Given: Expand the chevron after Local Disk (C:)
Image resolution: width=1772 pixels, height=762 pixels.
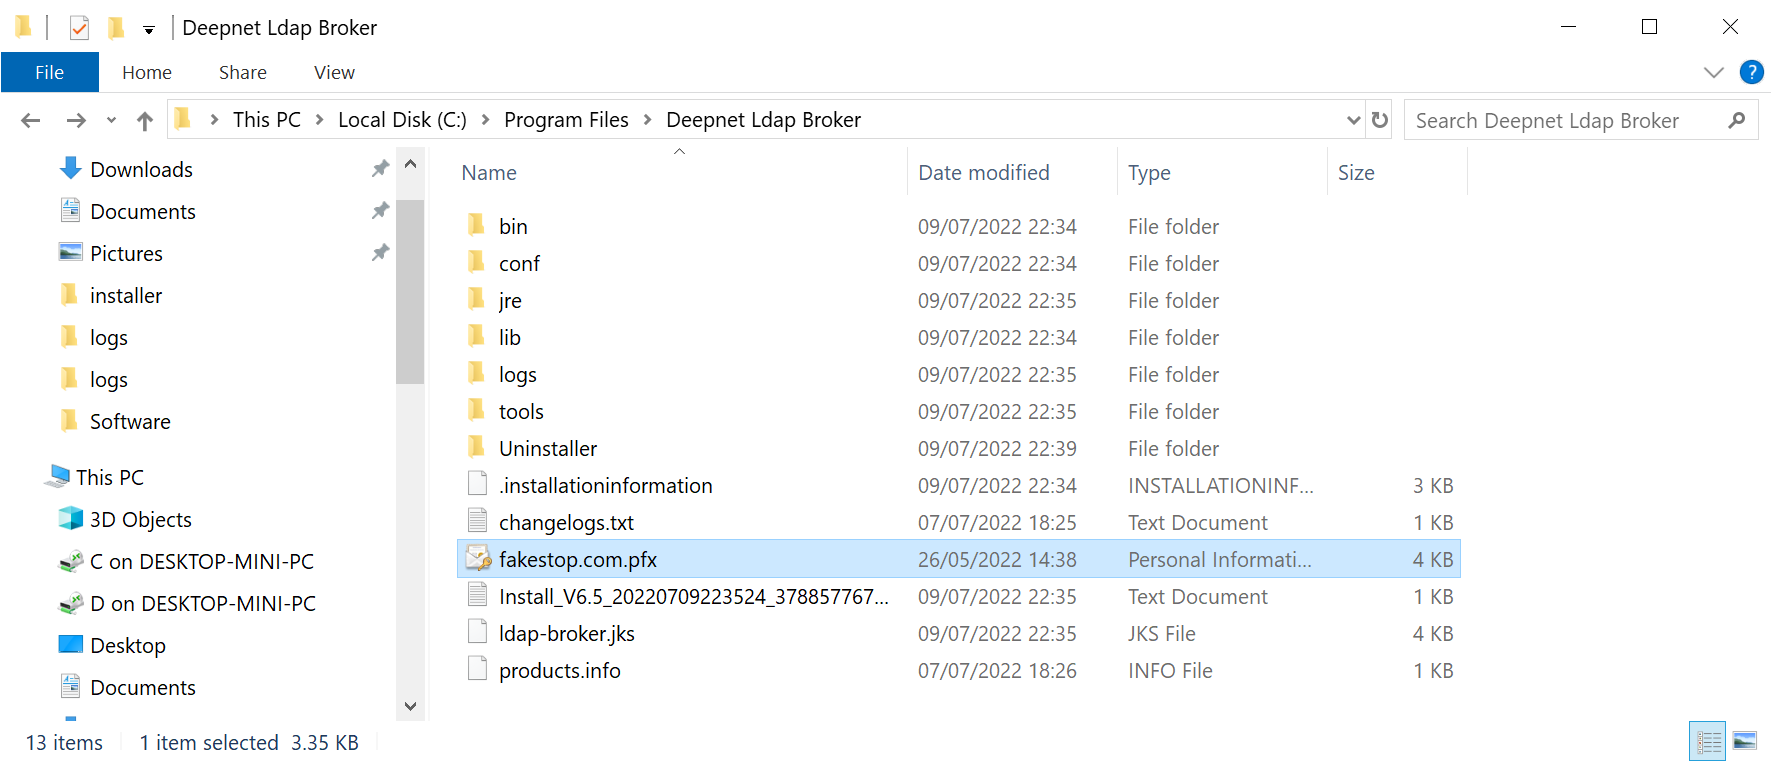Looking at the screenshot, I should pyautogui.click(x=485, y=120).
